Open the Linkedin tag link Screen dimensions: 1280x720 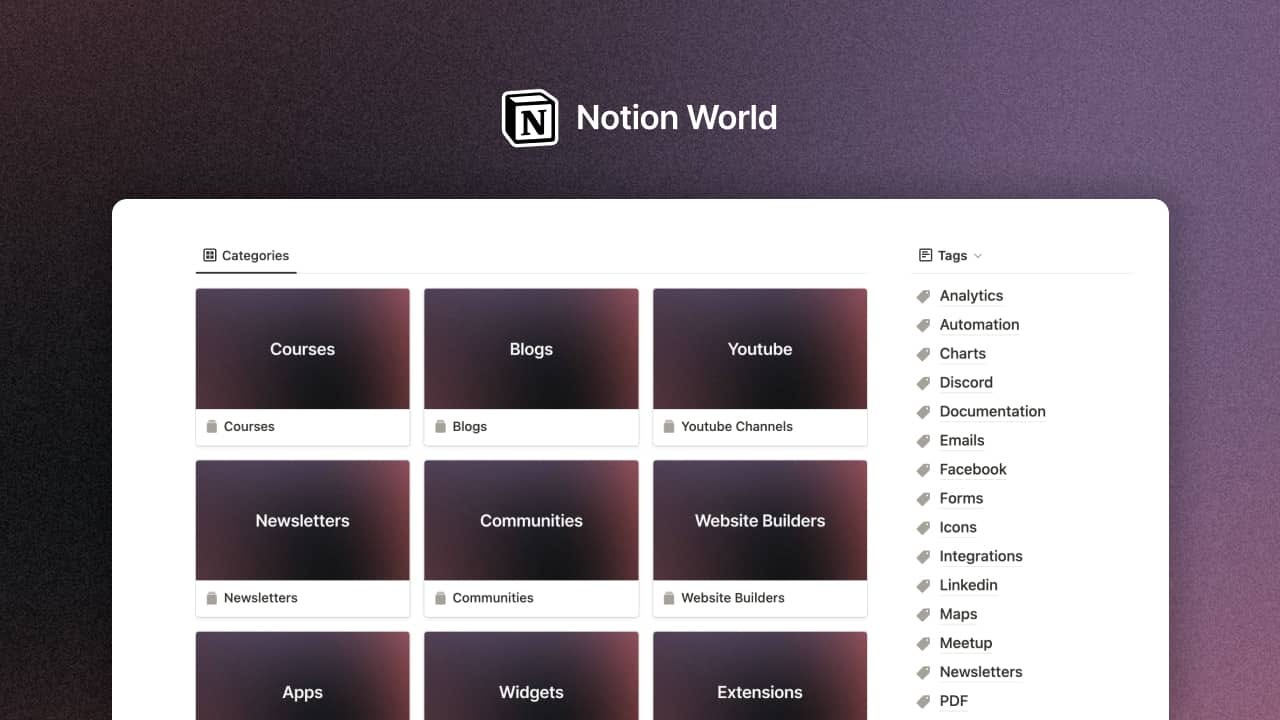pos(968,586)
